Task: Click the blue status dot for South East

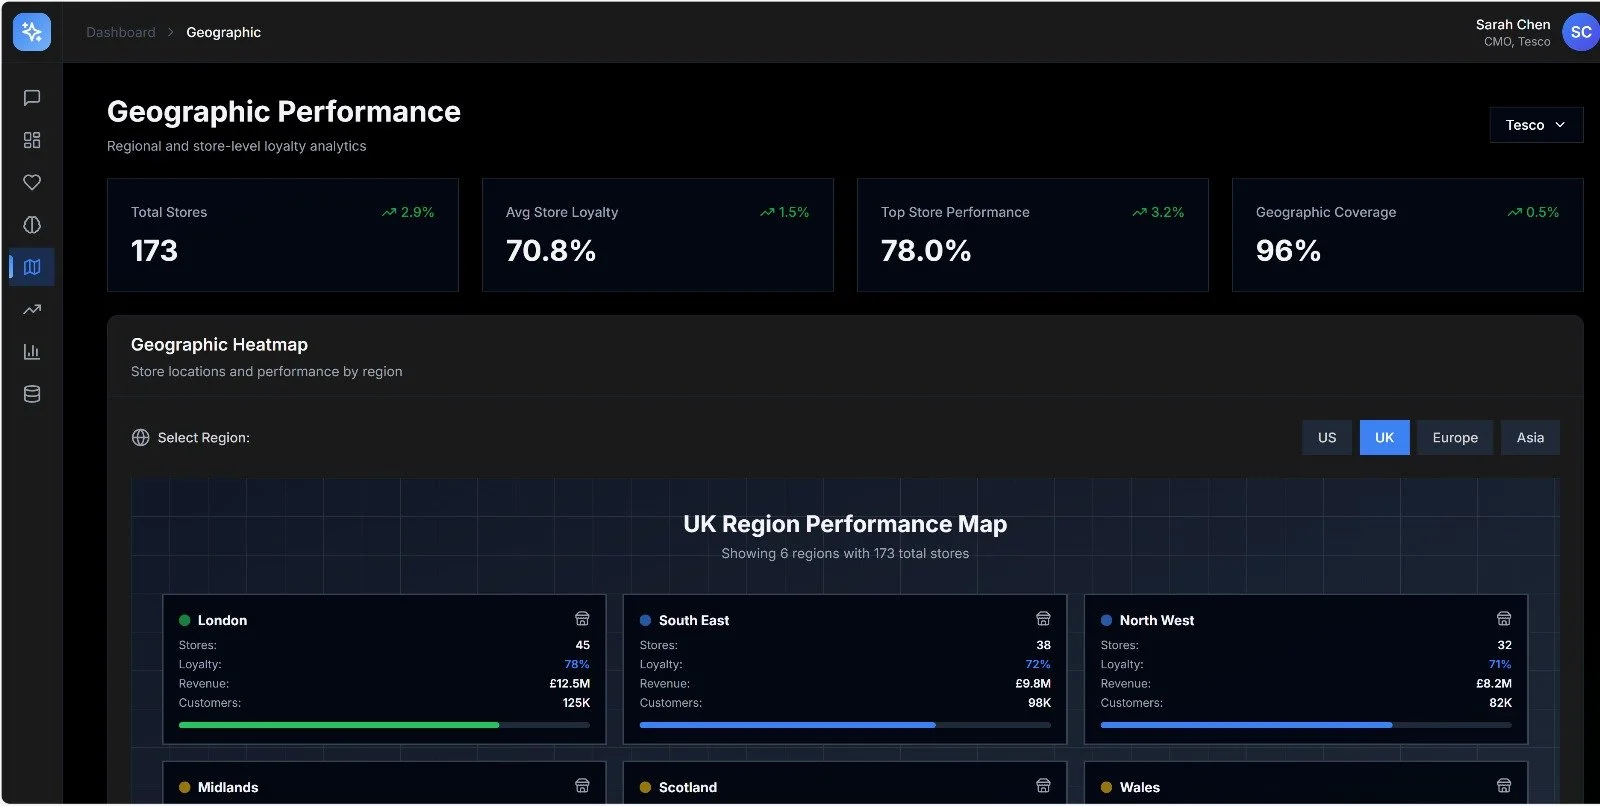Action: tap(645, 620)
